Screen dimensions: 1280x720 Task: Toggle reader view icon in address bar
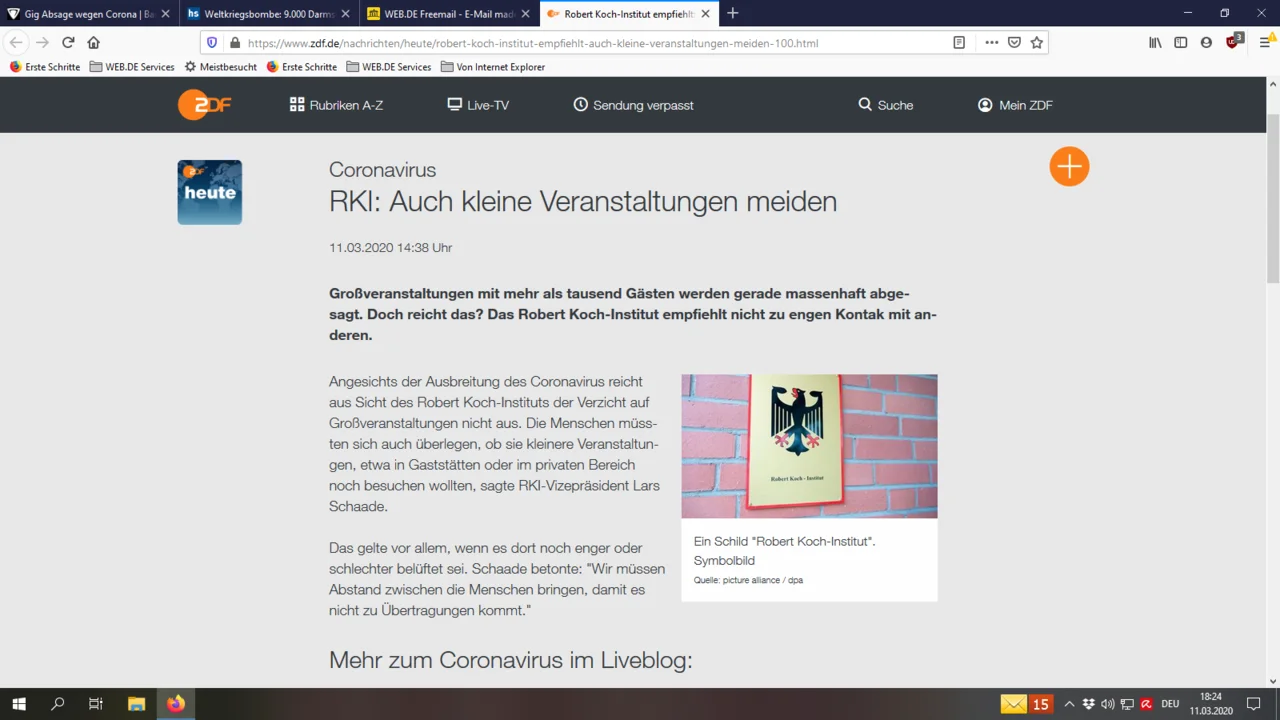click(959, 43)
